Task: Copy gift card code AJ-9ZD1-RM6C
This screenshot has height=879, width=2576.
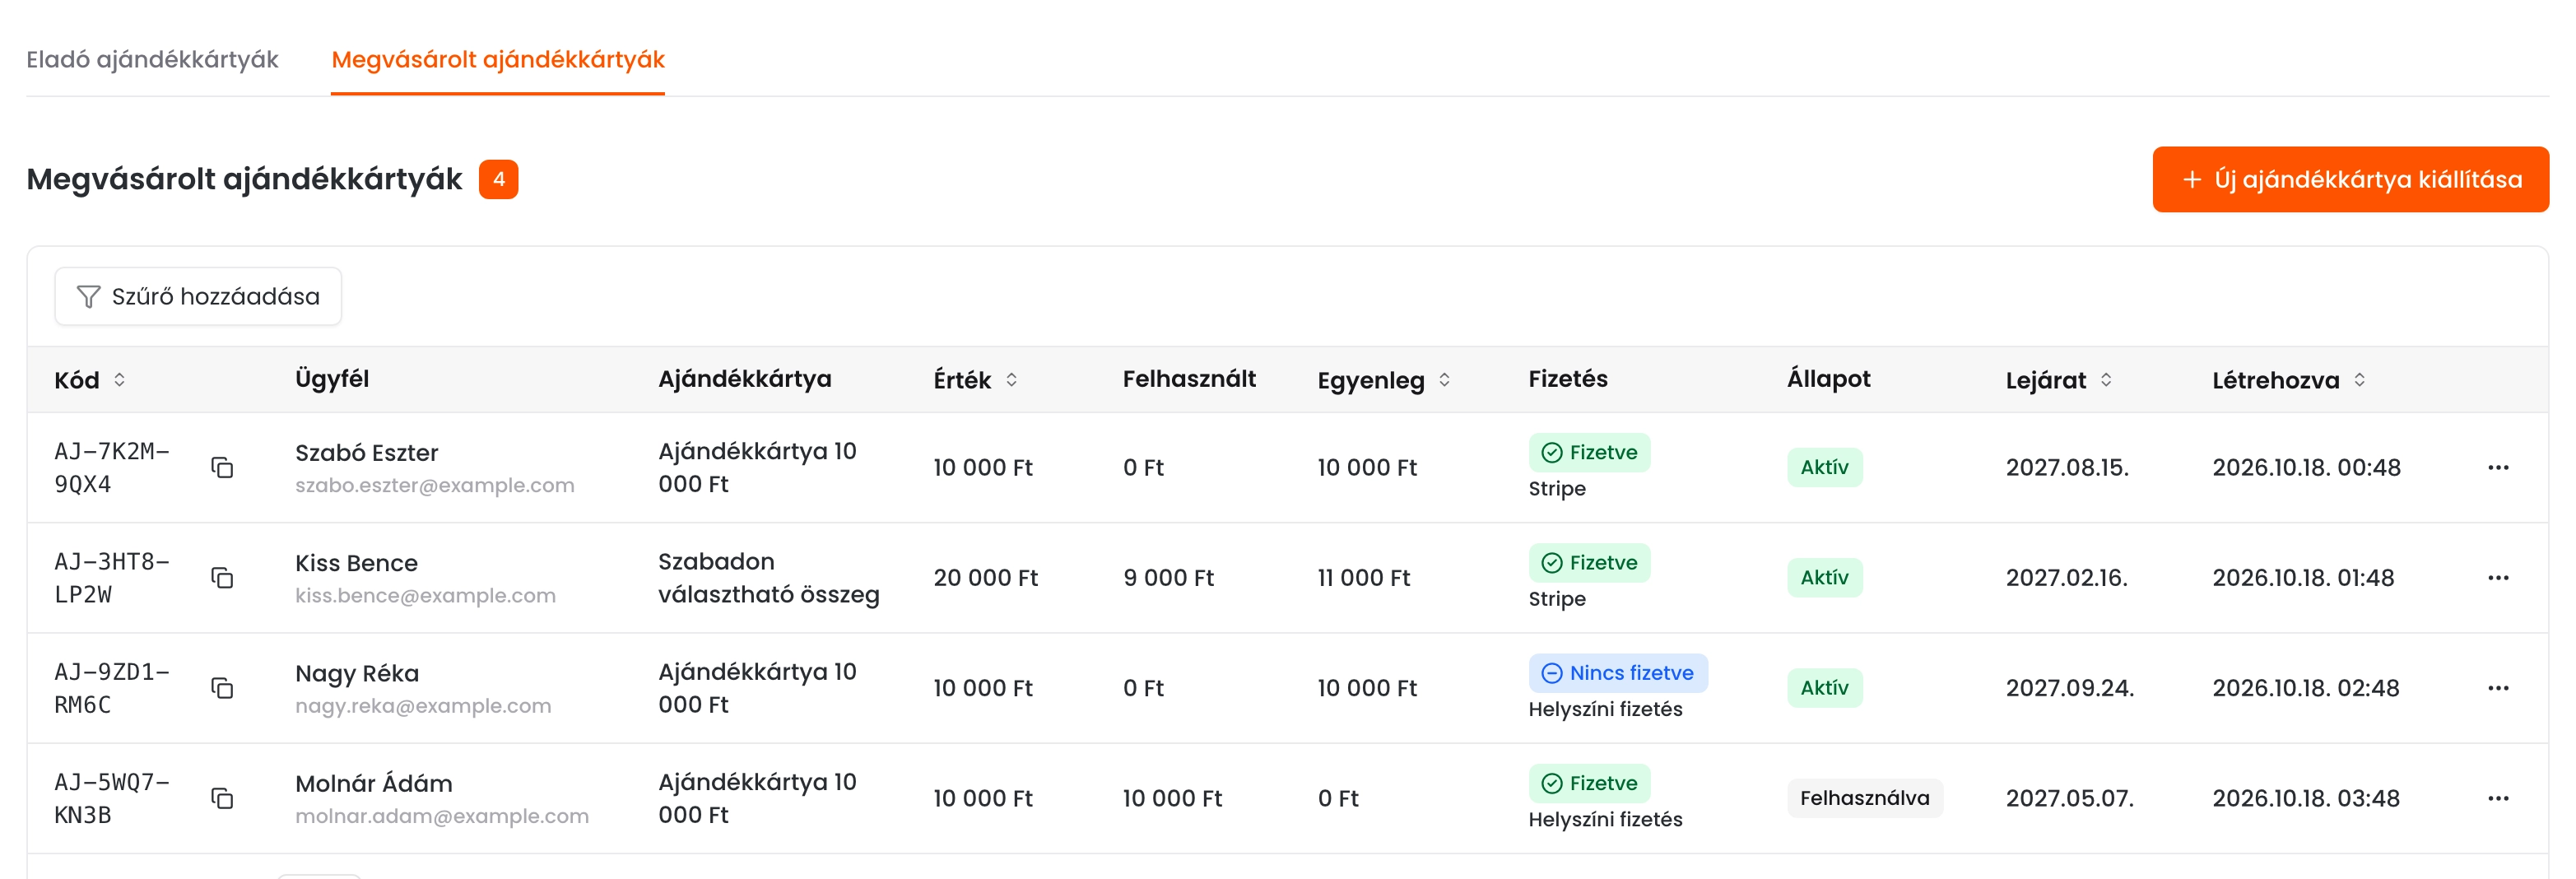Action: coord(222,688)
